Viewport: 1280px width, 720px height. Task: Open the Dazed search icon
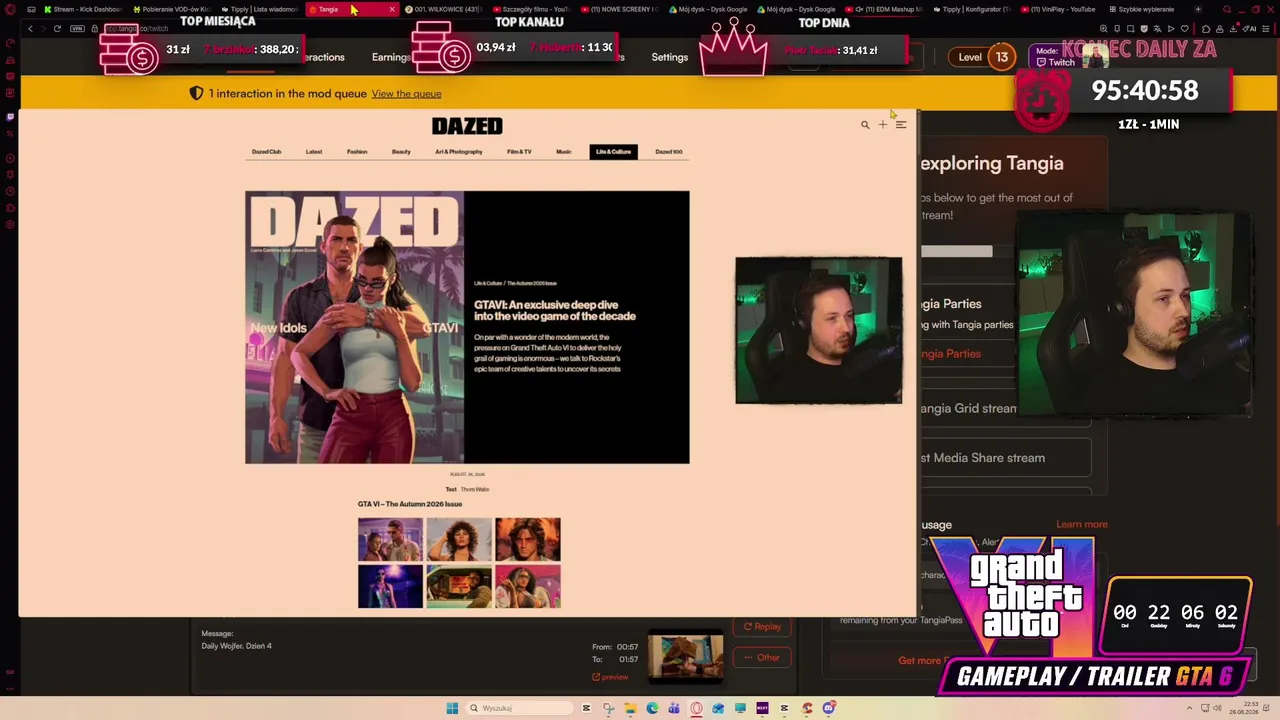click(865, 125)
